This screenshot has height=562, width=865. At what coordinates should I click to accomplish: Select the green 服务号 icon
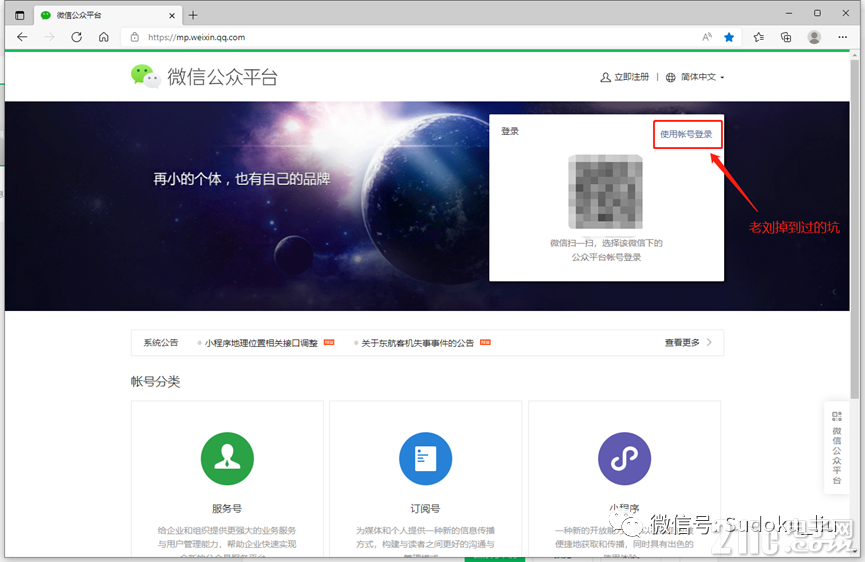227,458
